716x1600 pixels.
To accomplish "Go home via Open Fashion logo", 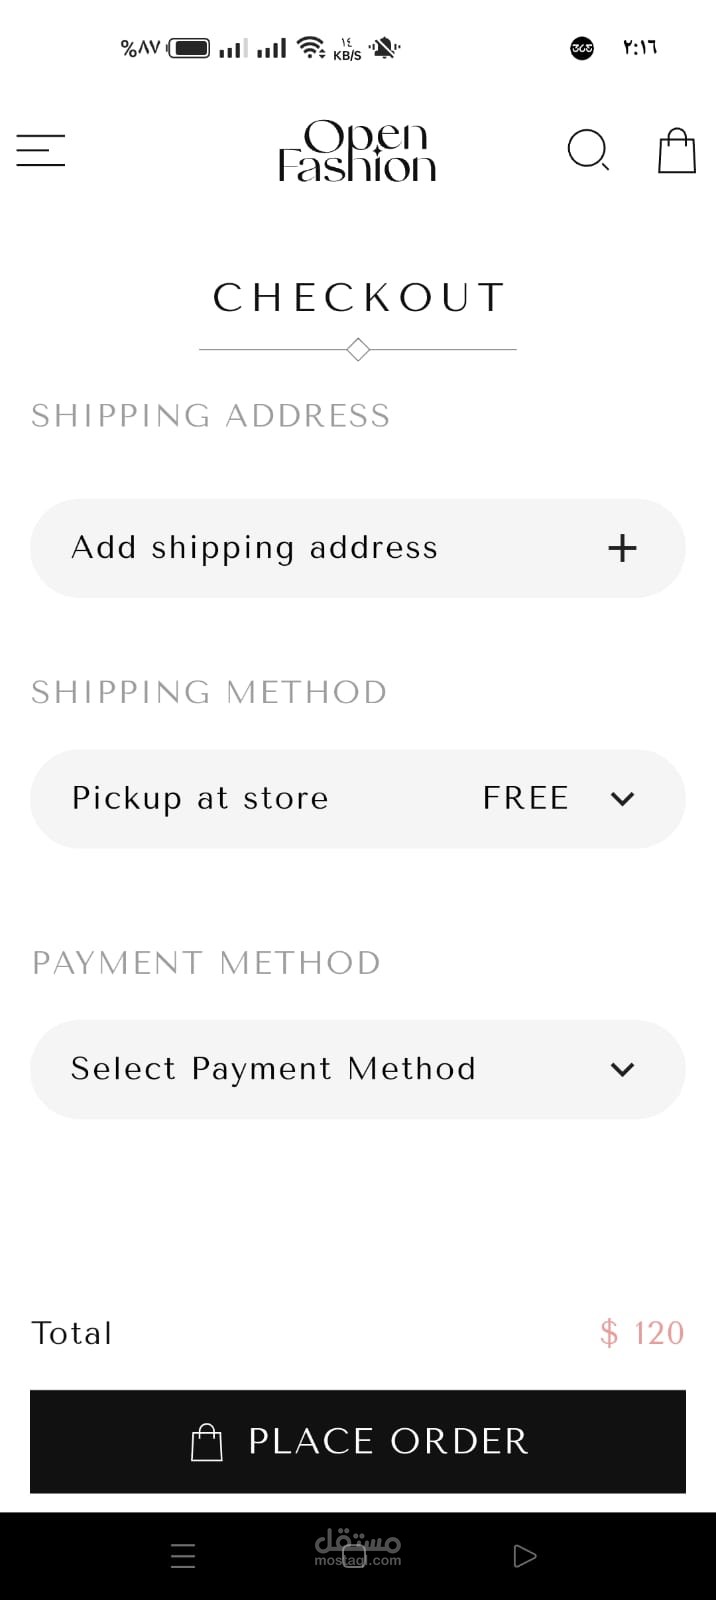I will 357,151.
